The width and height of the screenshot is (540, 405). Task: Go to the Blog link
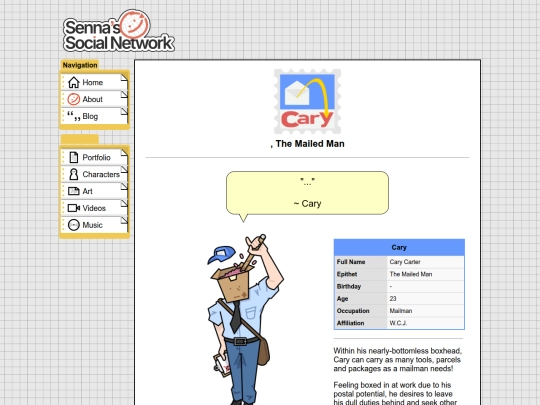click(94, 116)
